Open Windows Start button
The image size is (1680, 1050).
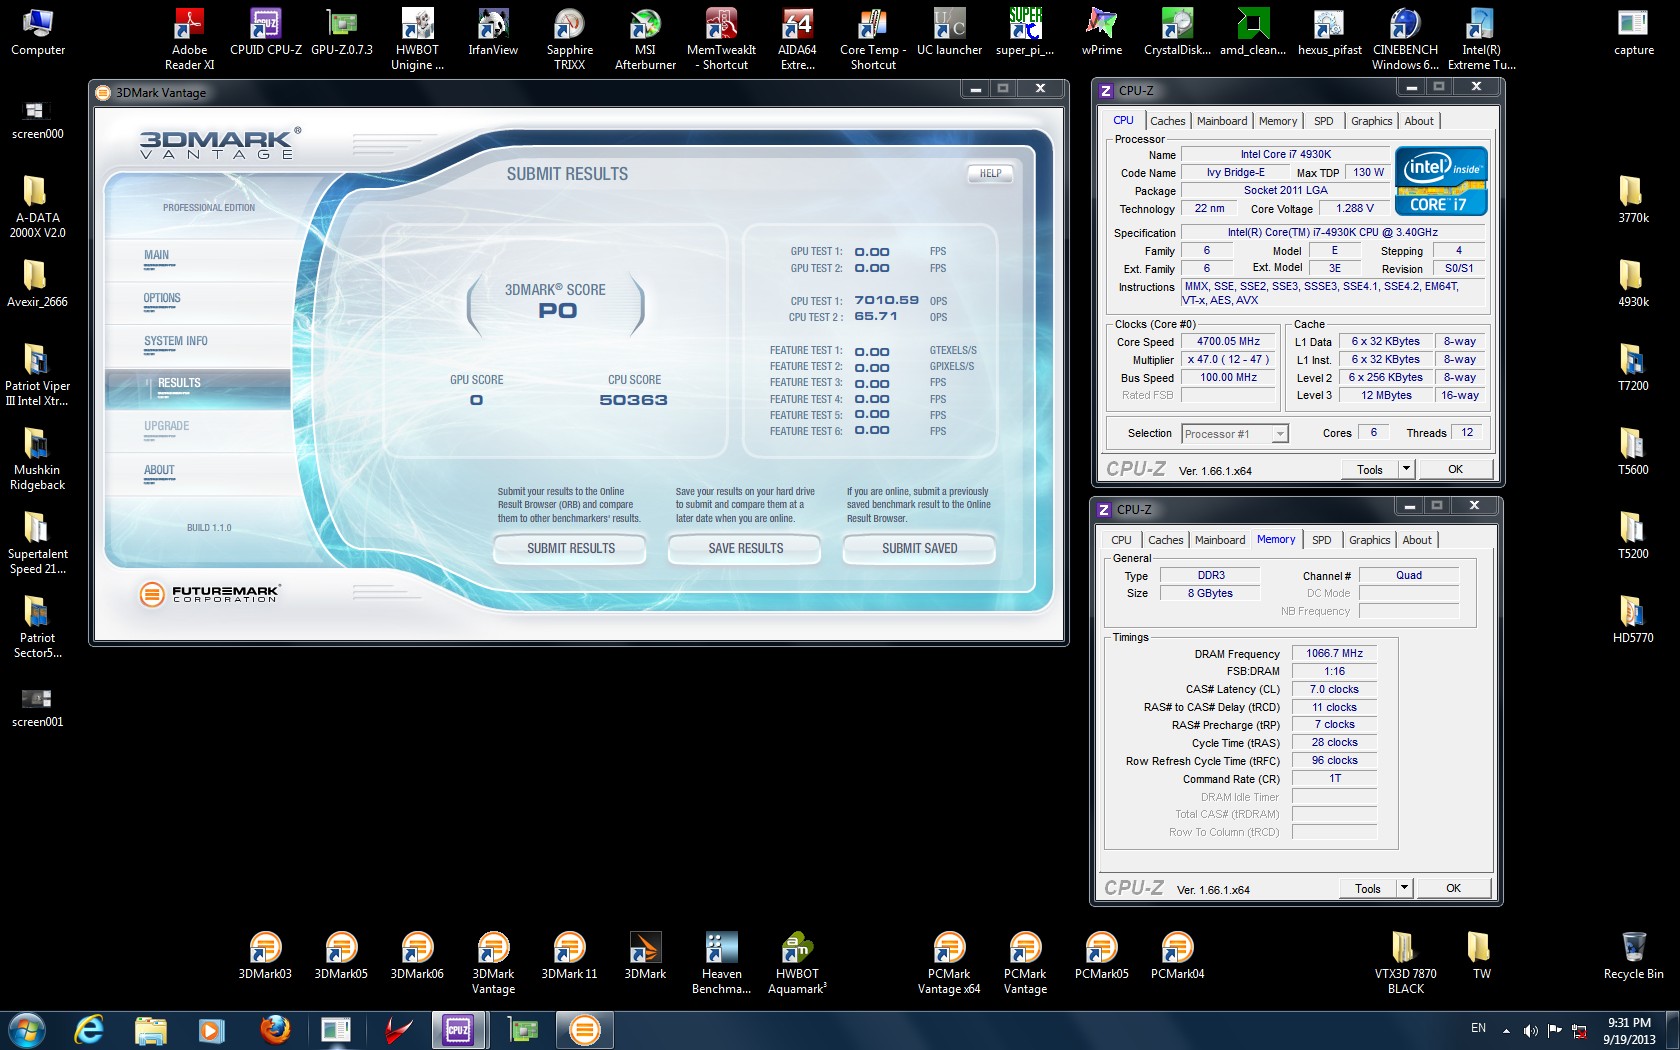pos(27,1029)
